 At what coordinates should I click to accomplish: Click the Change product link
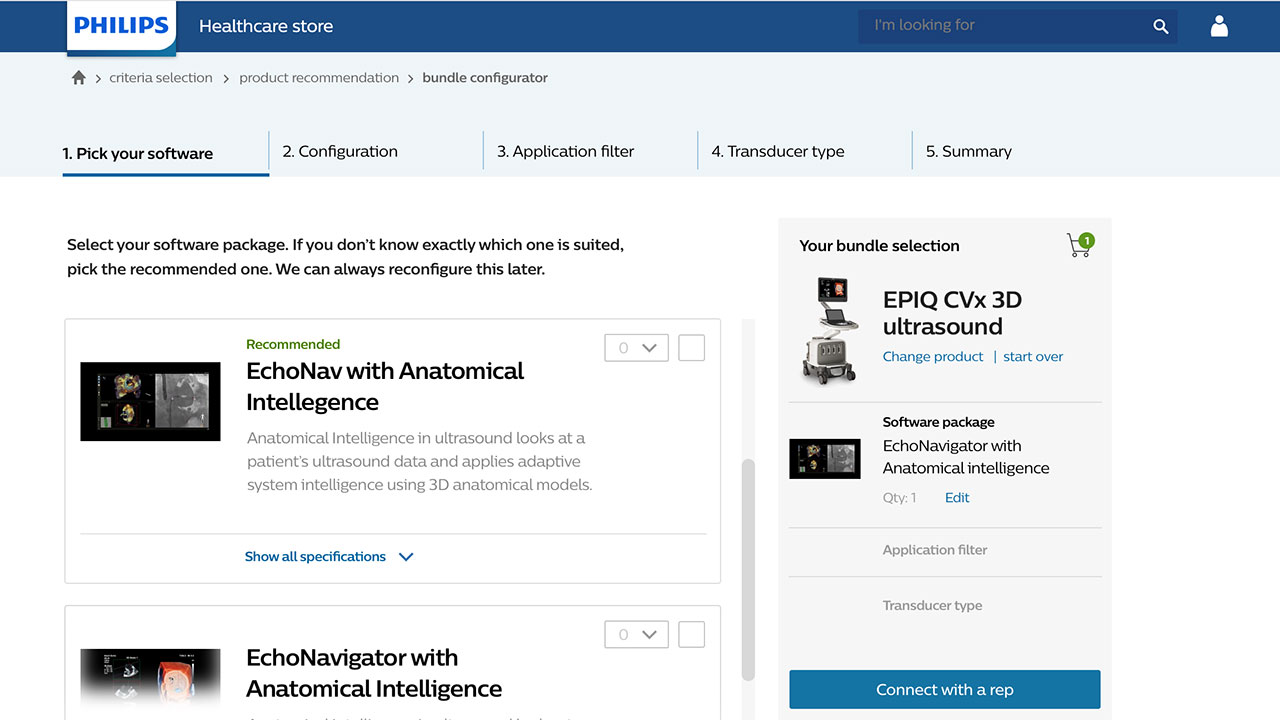(x=932, y=357)
